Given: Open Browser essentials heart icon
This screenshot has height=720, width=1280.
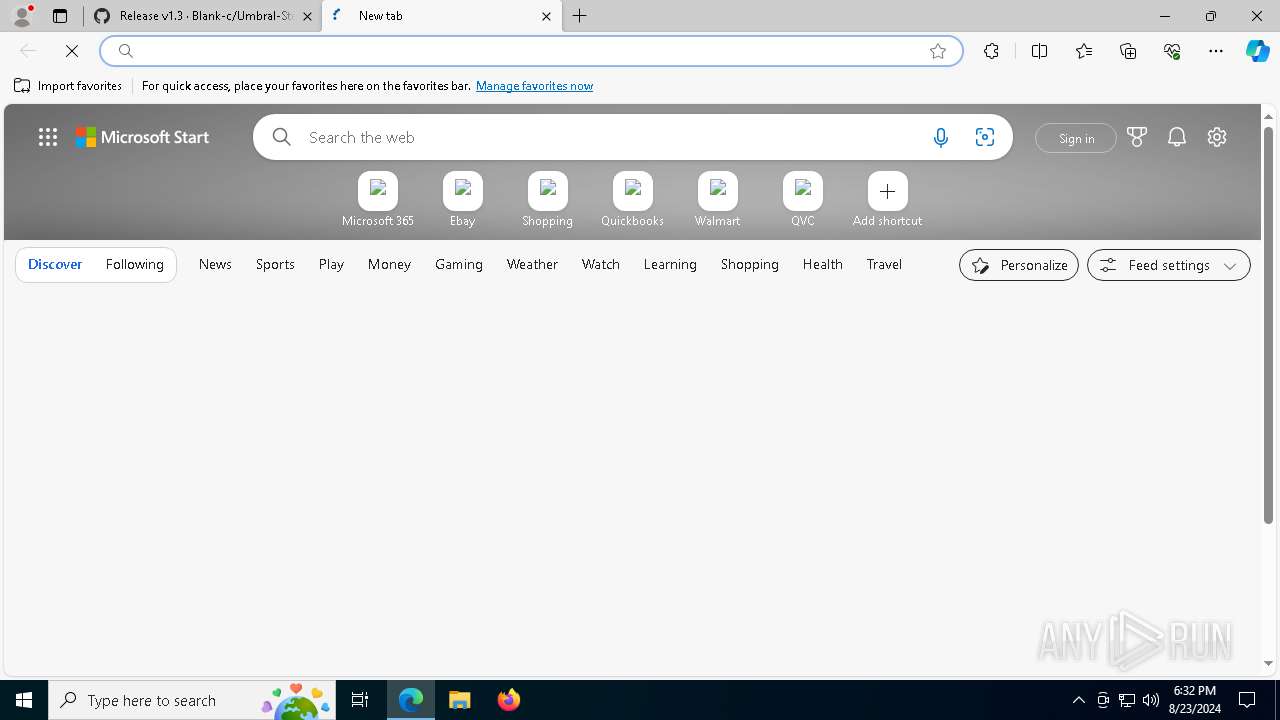Looking at the screenshot, I should pyautogui.click(x=1172, y=51).
